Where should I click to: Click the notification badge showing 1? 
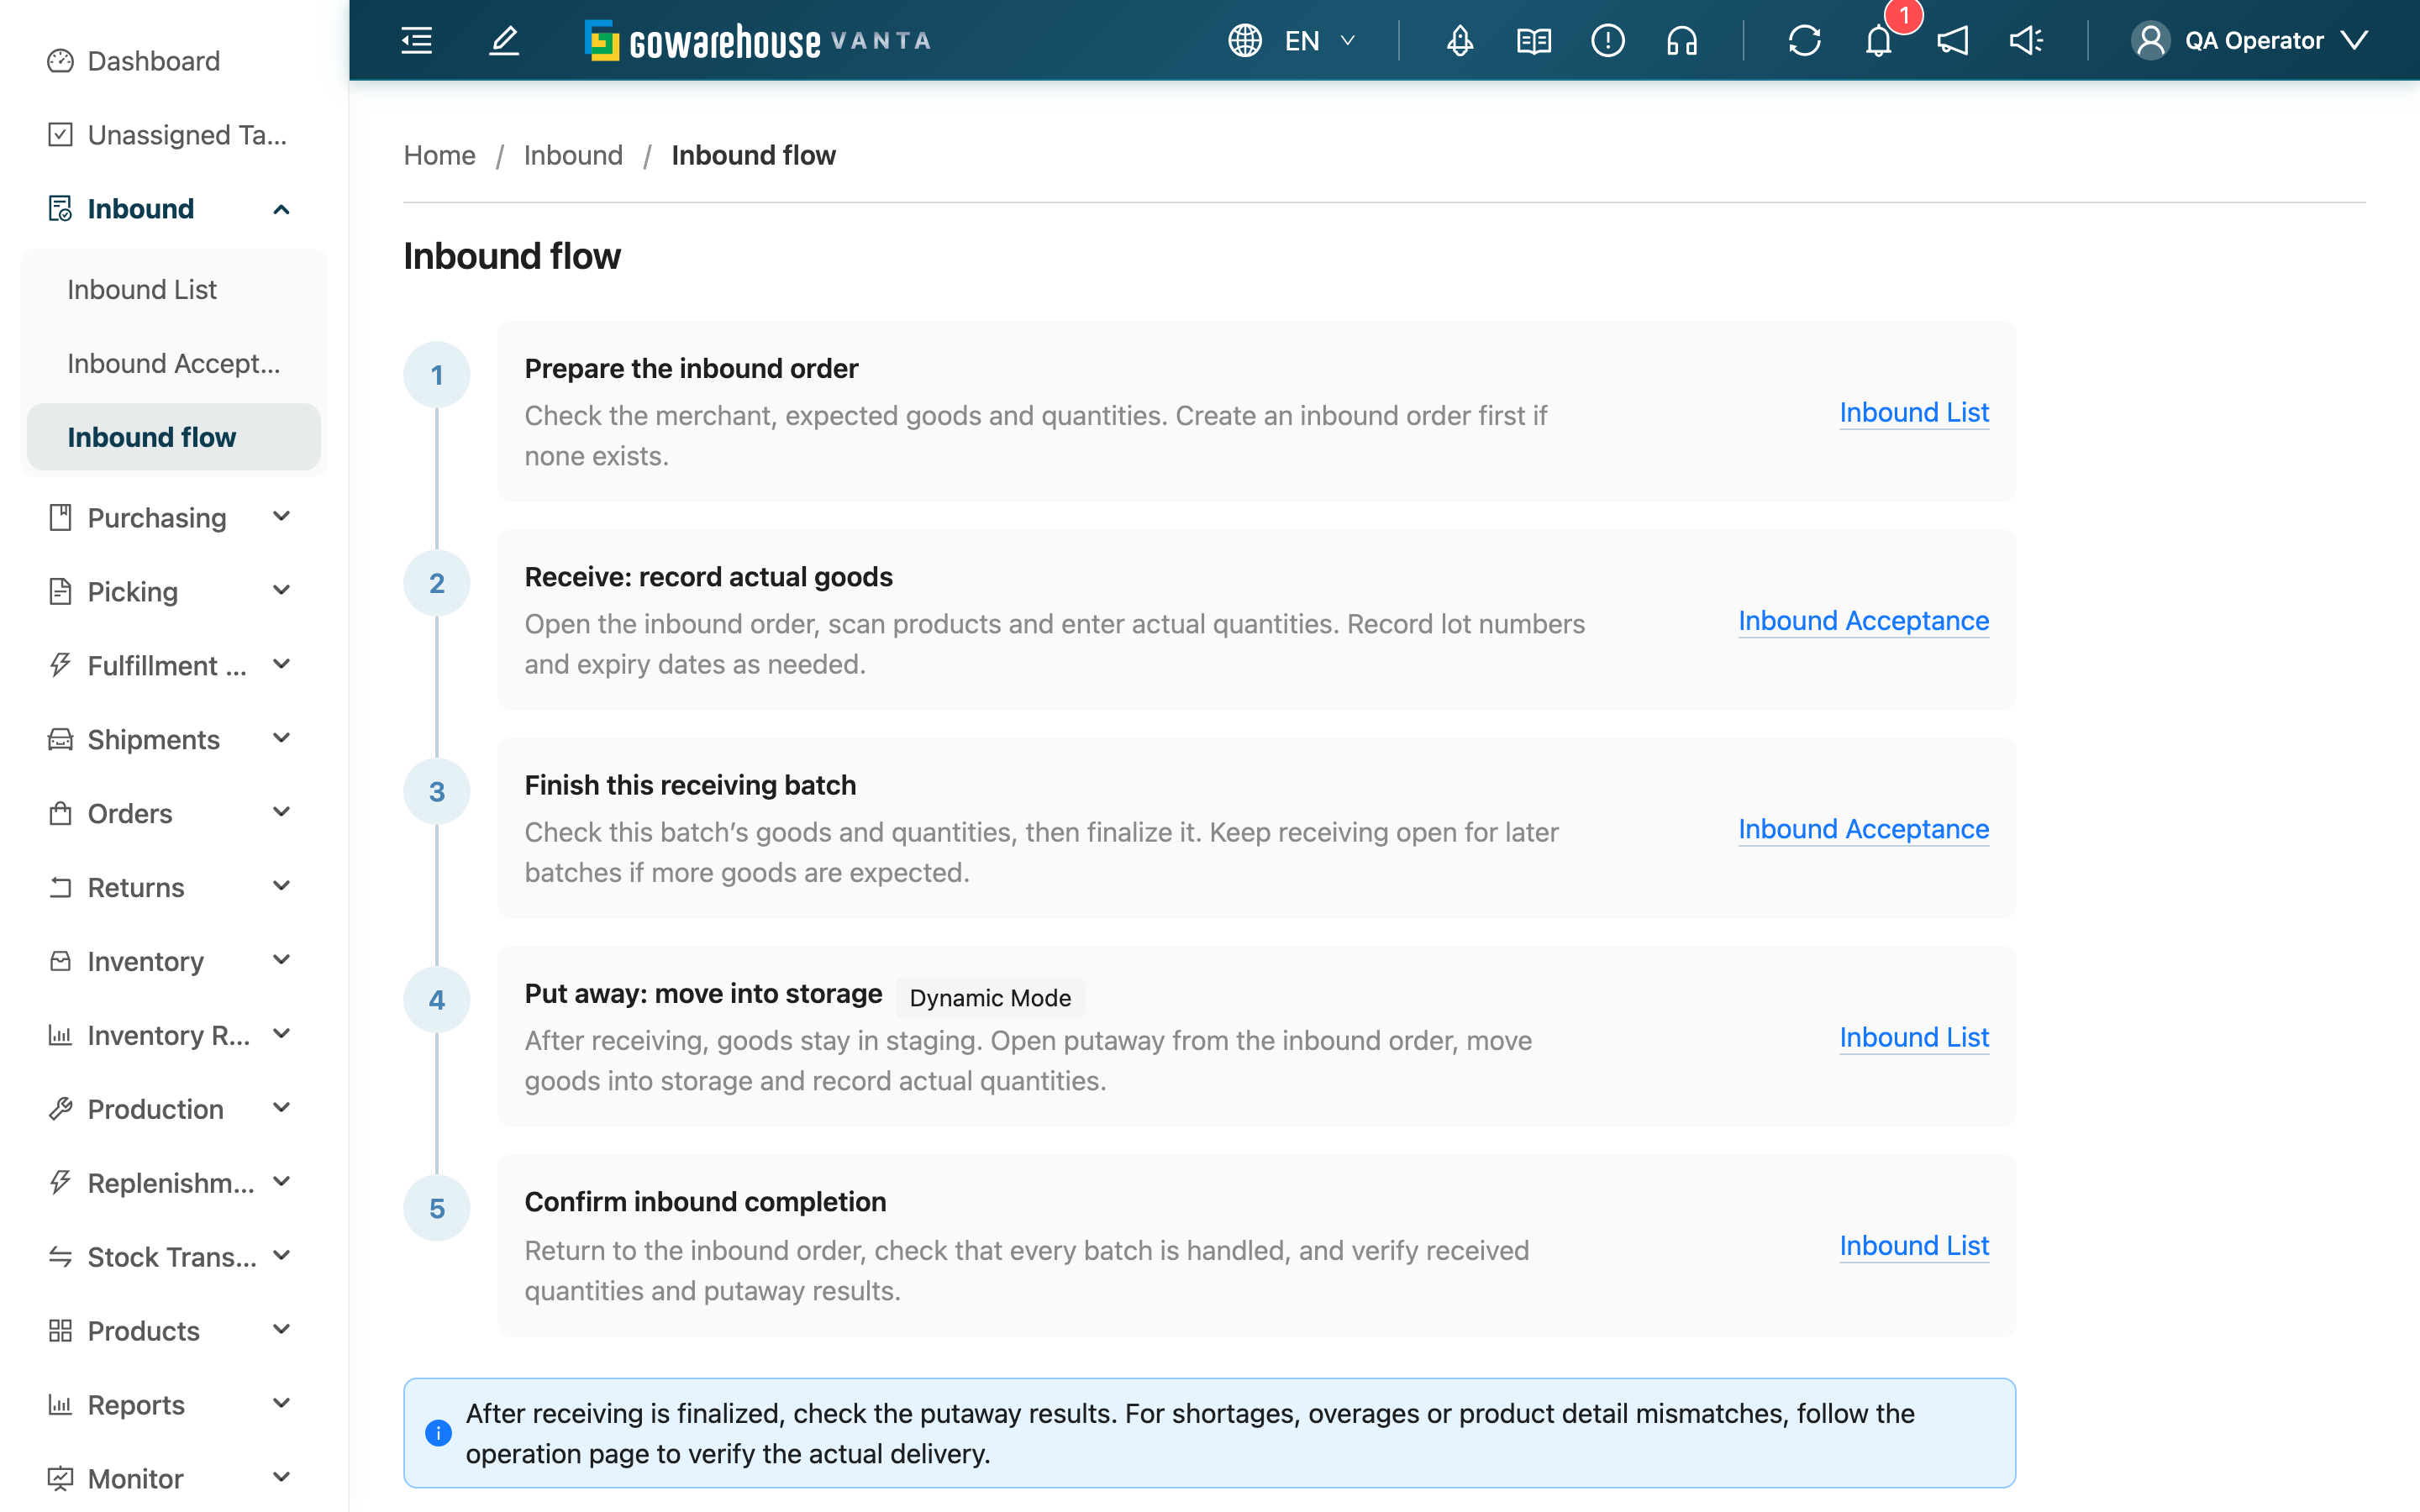click(x=1904, y=16)
